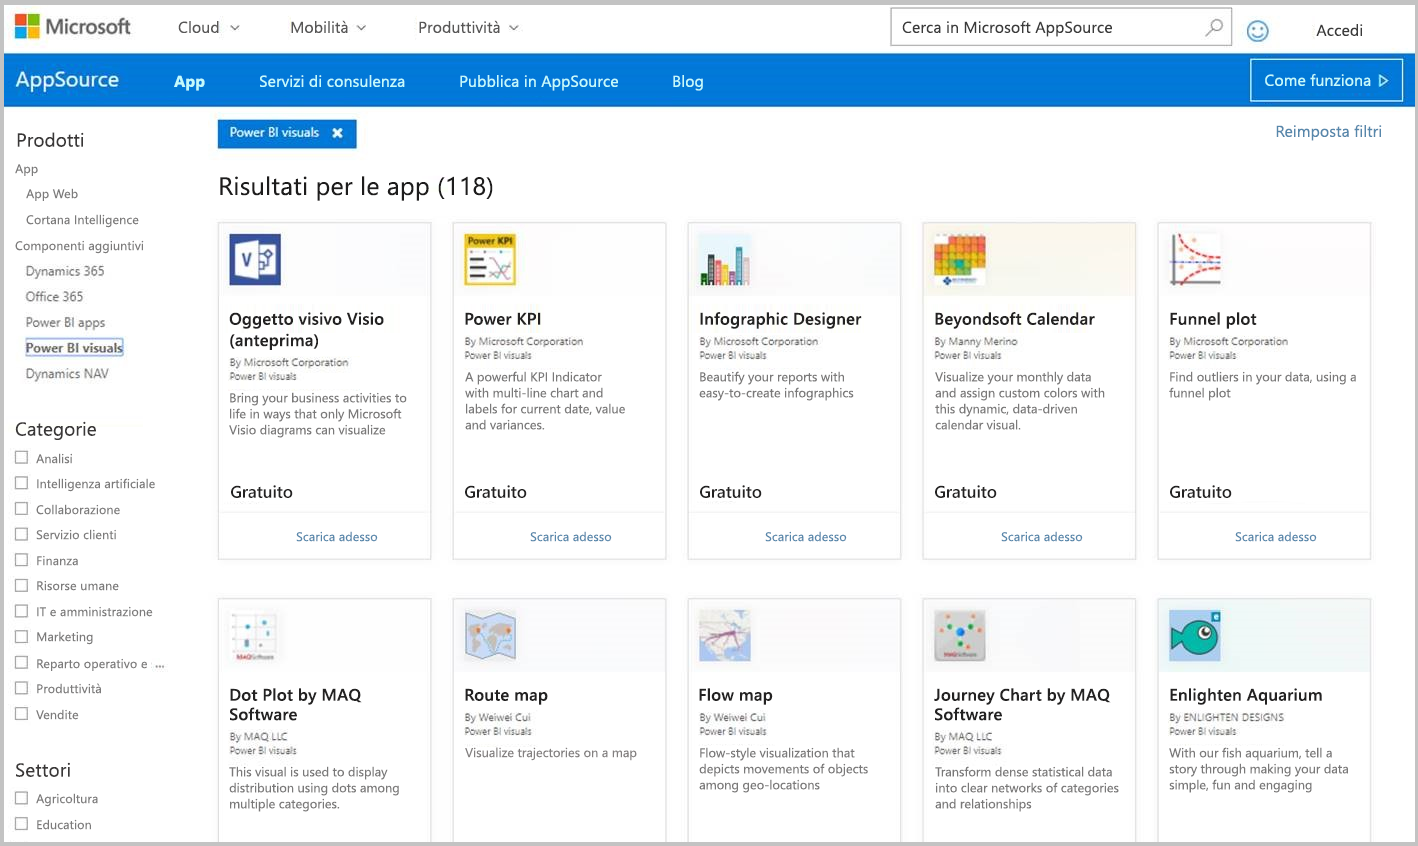
Task: Open Servizi di consulenza tab
Action: tap(332, 82)
